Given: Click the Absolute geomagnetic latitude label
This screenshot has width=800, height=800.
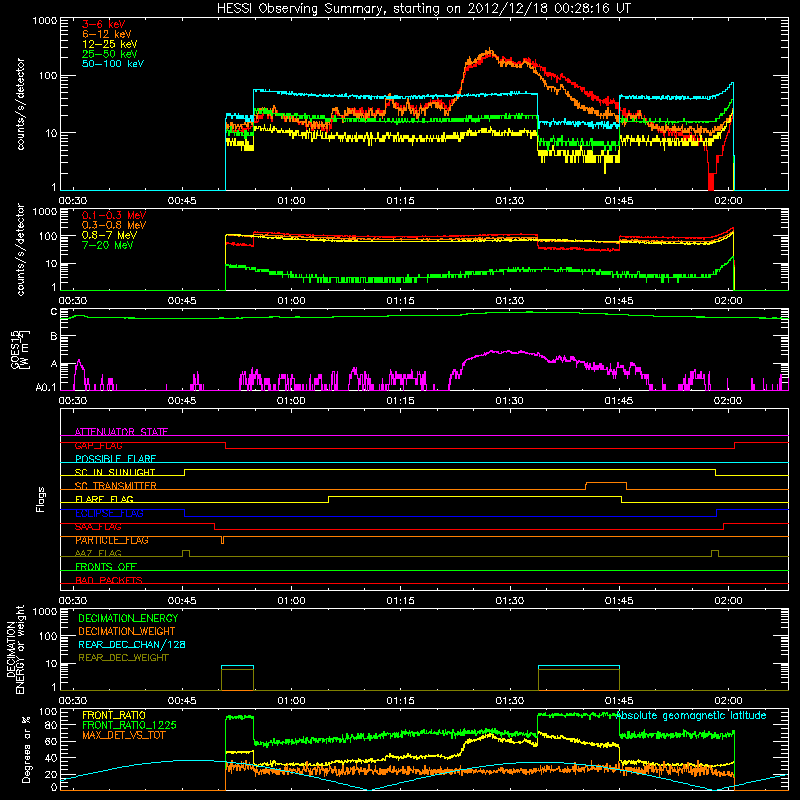Looking at the screenshot, I should [x=691, y=715].
